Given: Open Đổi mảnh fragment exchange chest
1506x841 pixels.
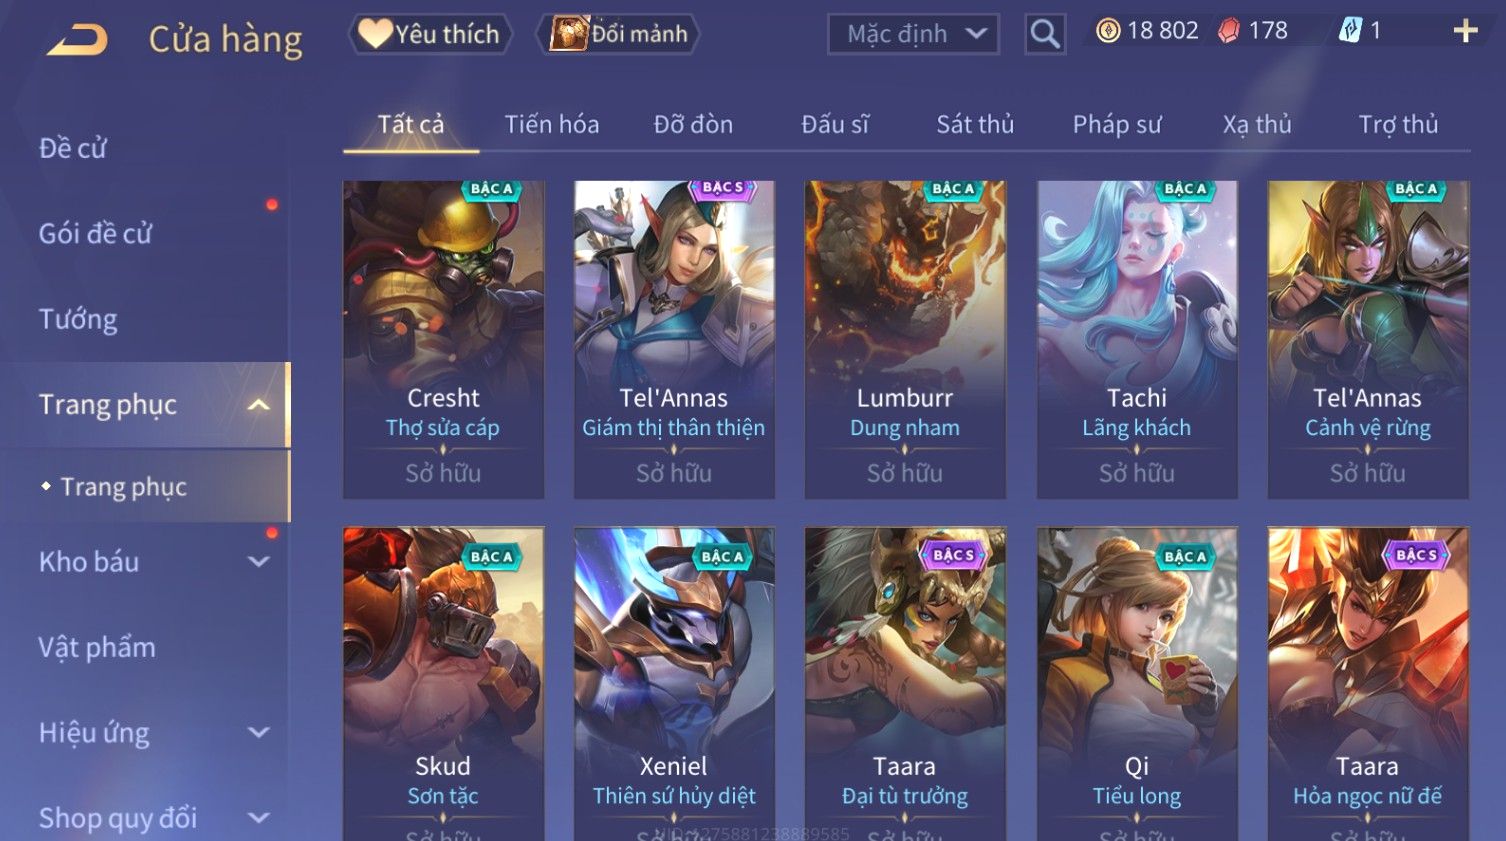Looking at the screenshot, I should coord(618,34).
